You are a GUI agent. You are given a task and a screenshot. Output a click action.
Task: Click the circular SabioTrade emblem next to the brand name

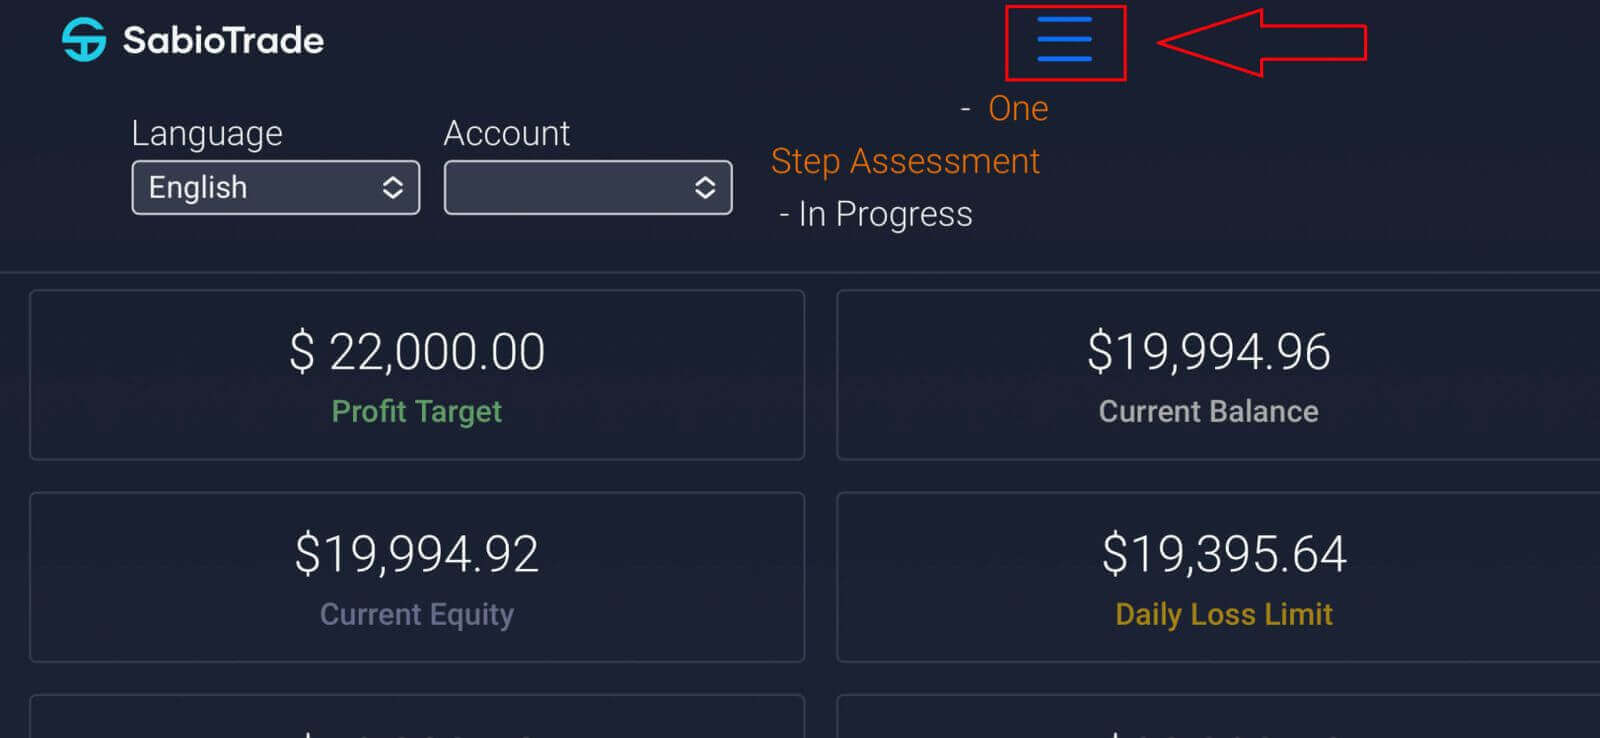pyautogui.click(x=84, y=38)
